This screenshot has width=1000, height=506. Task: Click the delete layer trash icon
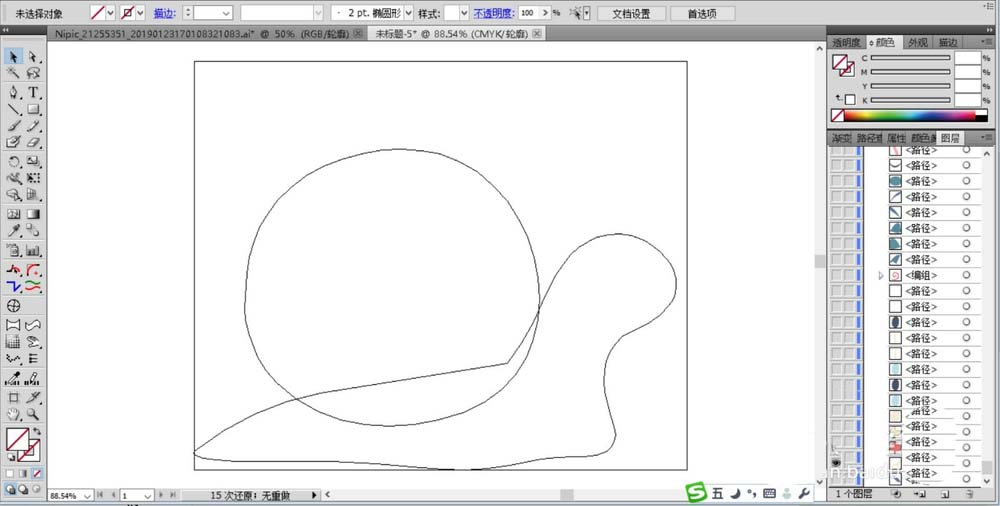coord(969,494)
